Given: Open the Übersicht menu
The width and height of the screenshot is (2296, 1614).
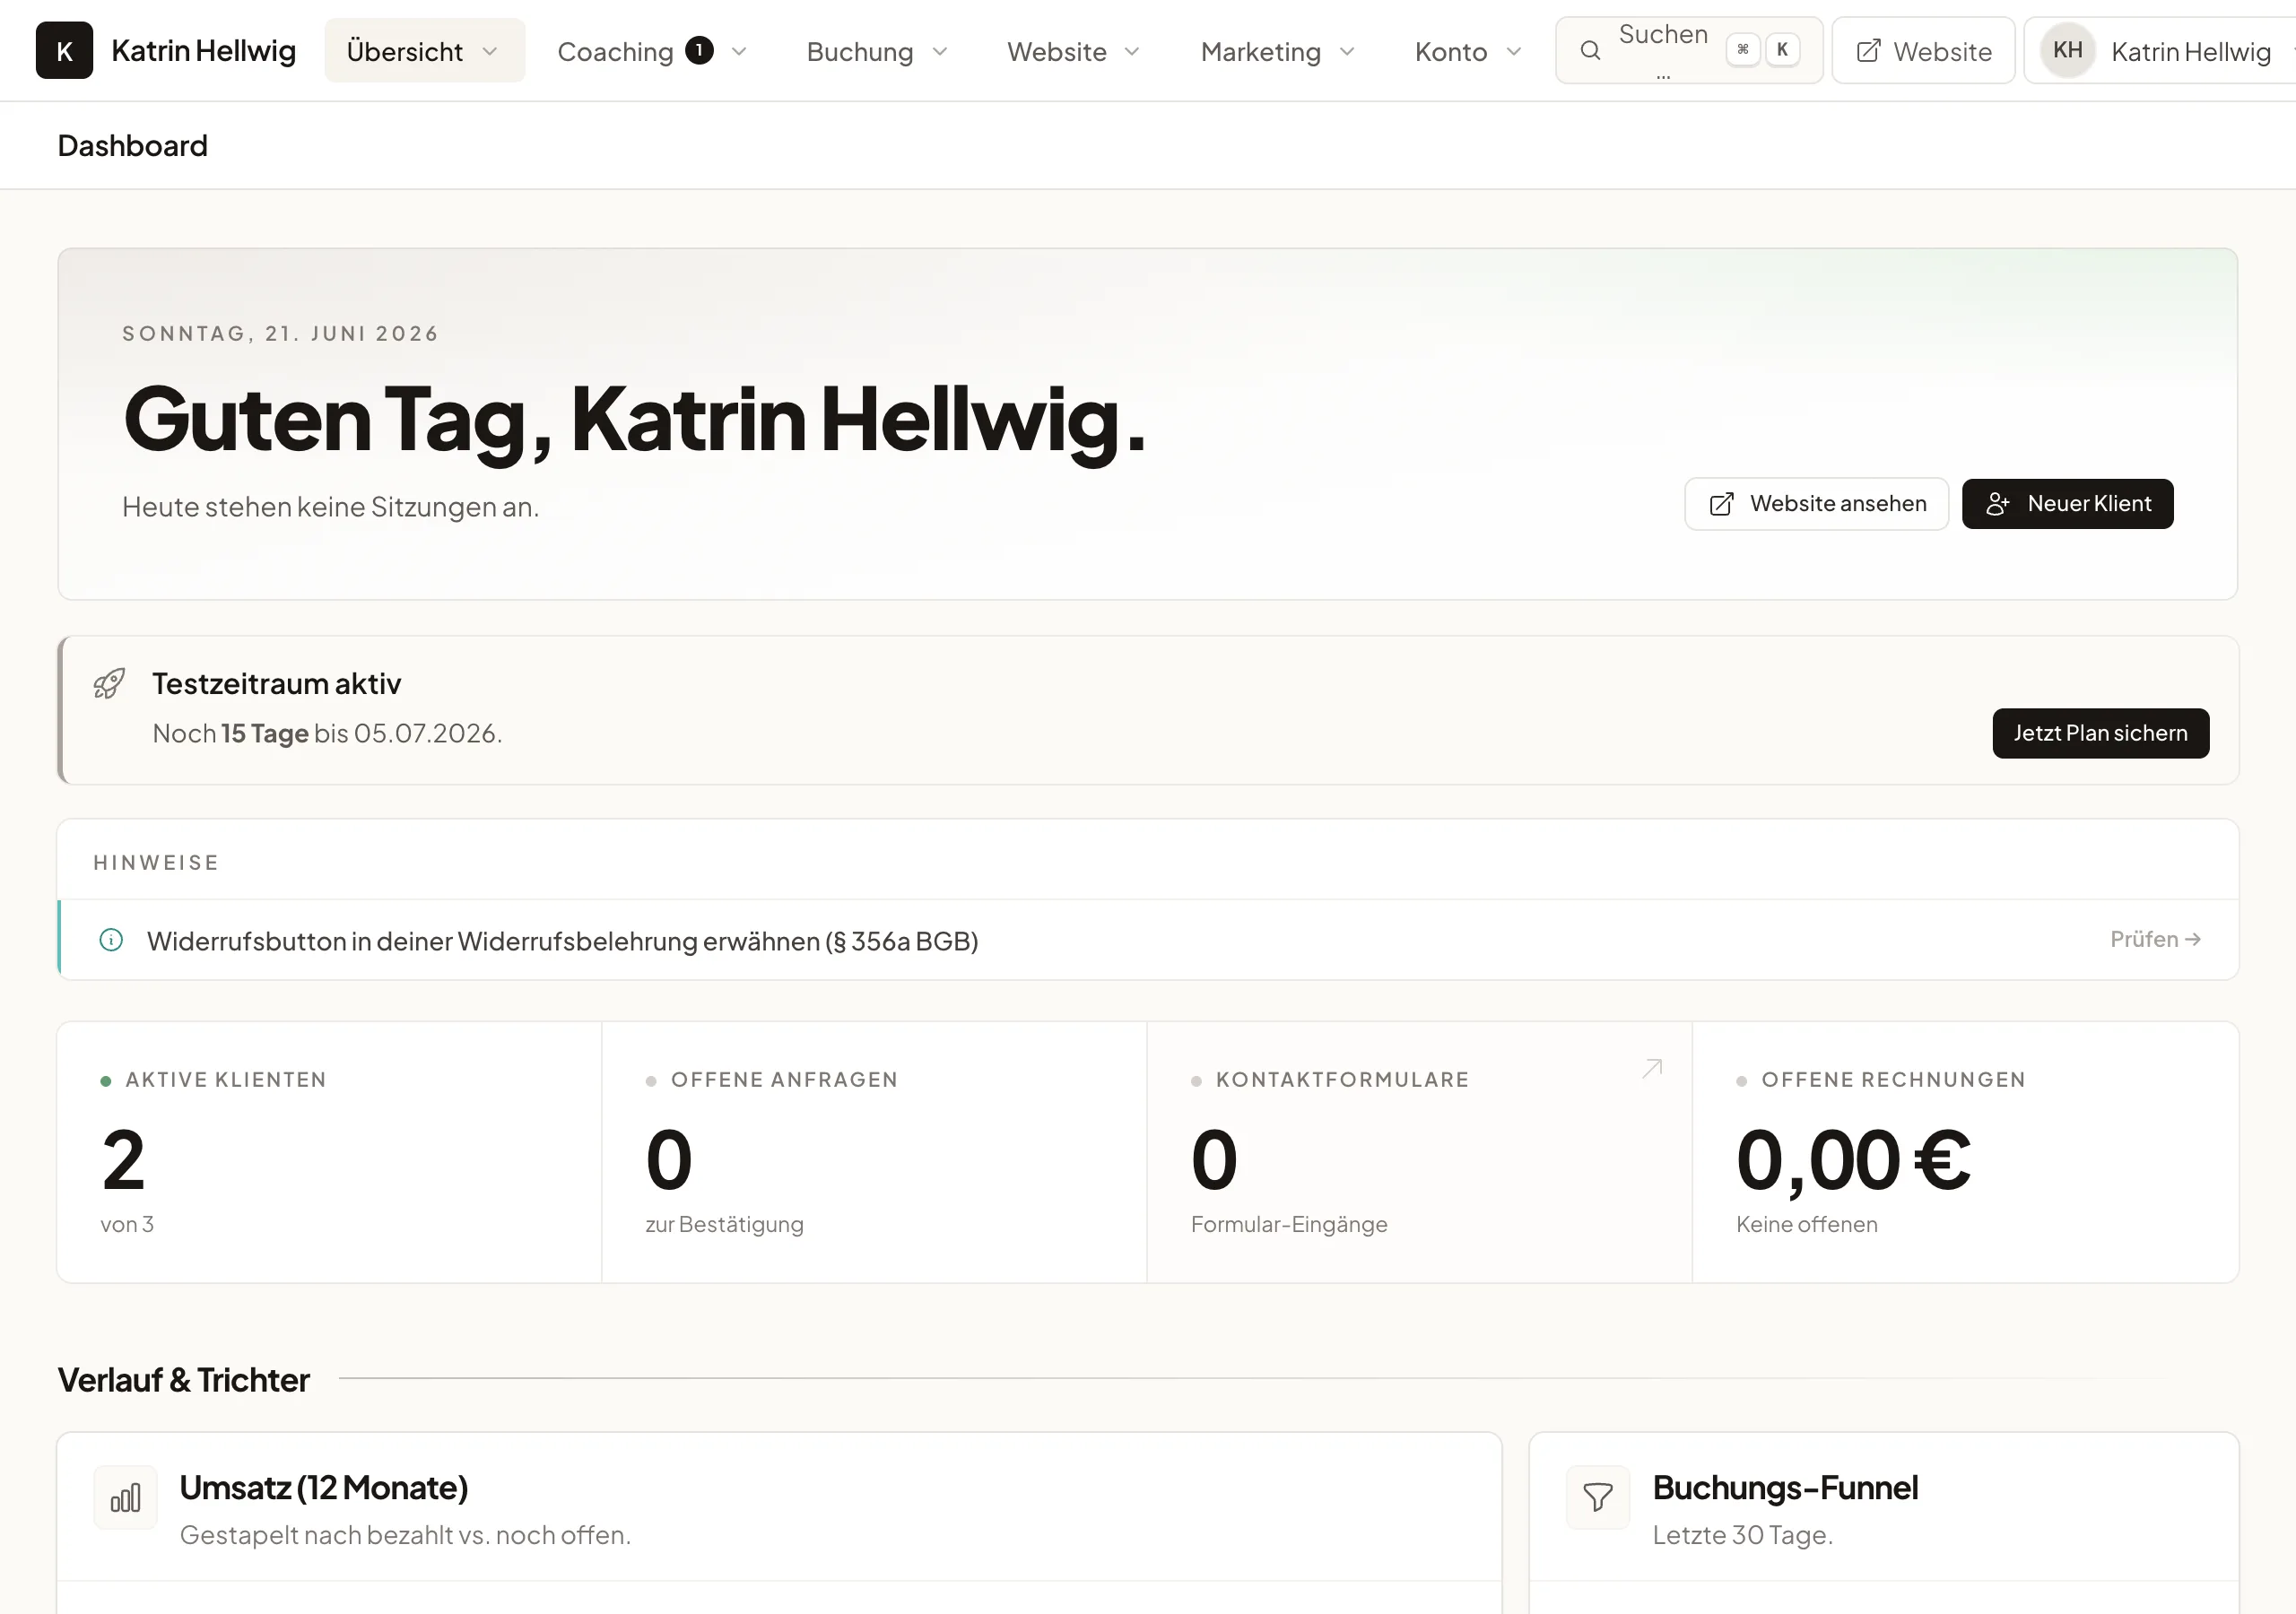Looking at the screenshot, I should [424, 51].
